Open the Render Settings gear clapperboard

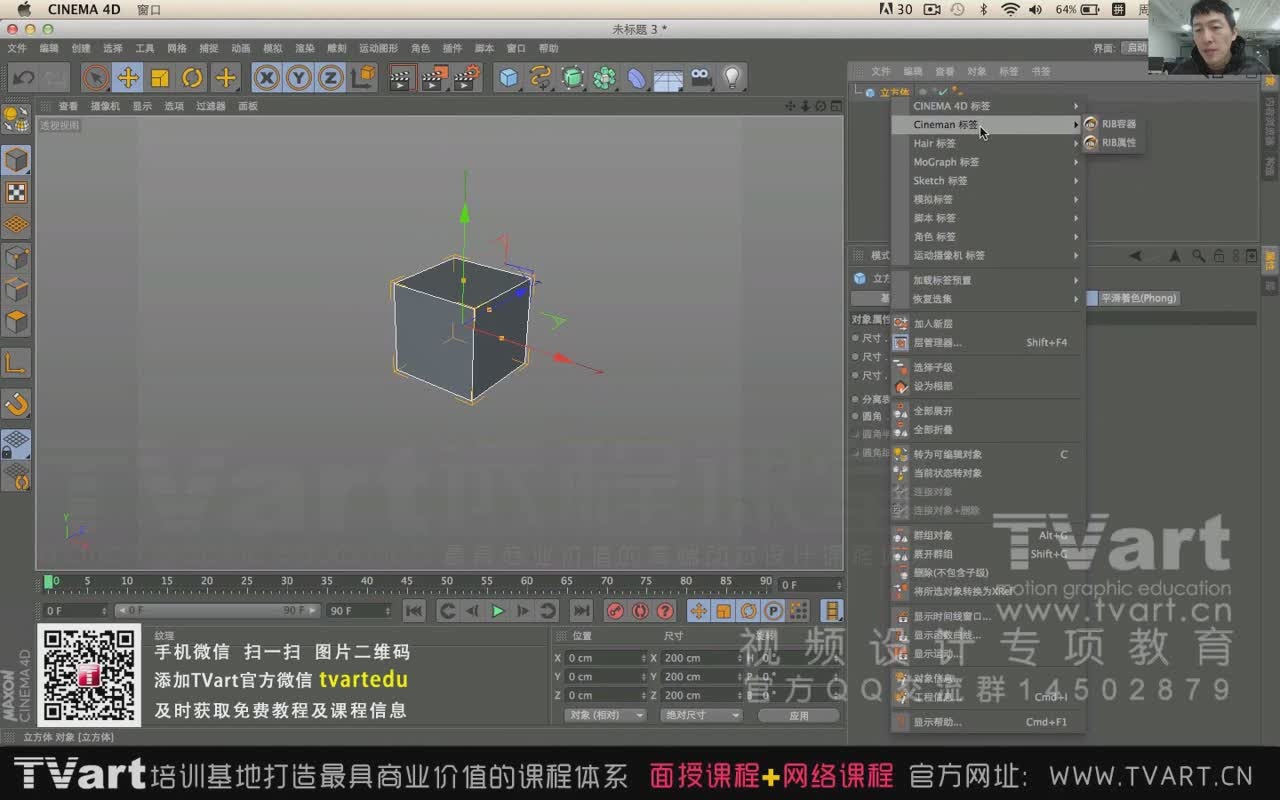(x=467, y=77)
